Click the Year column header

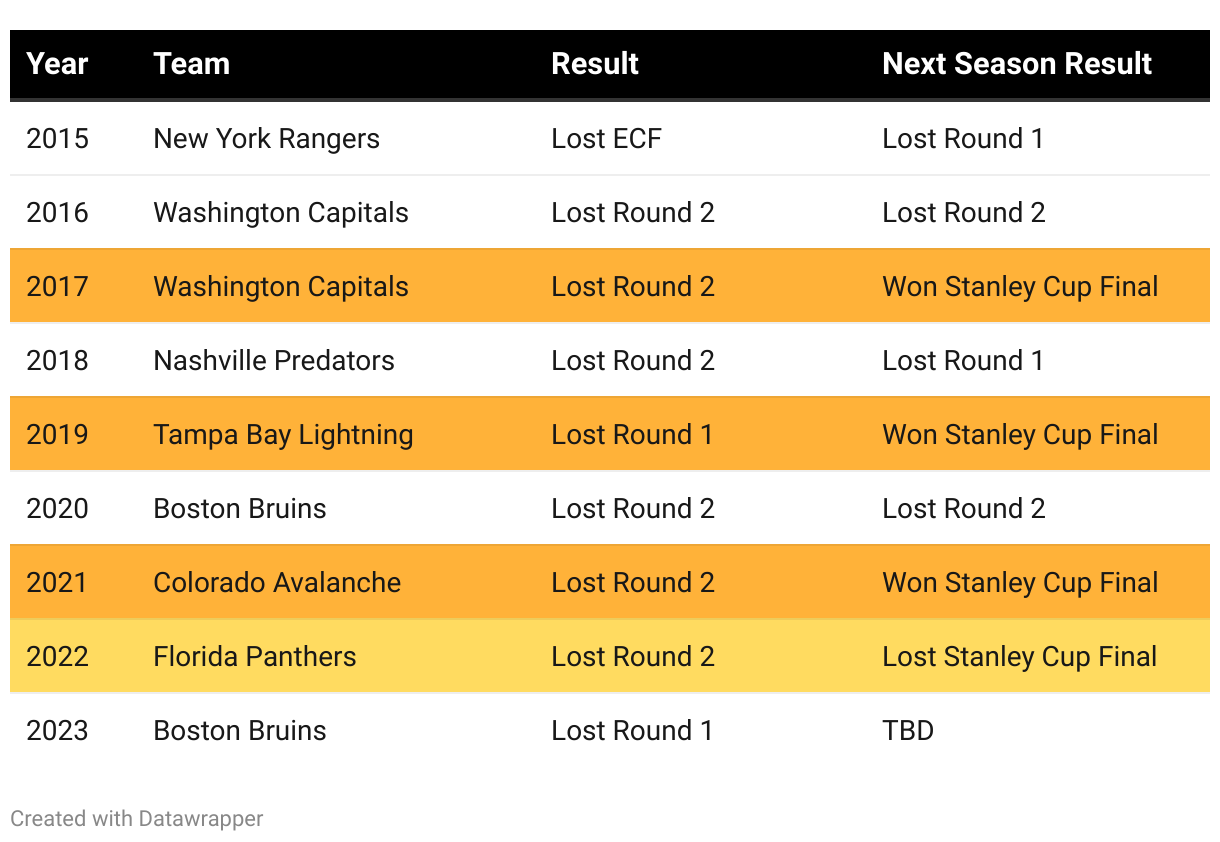pyautogui.click(x=57, y=64)
